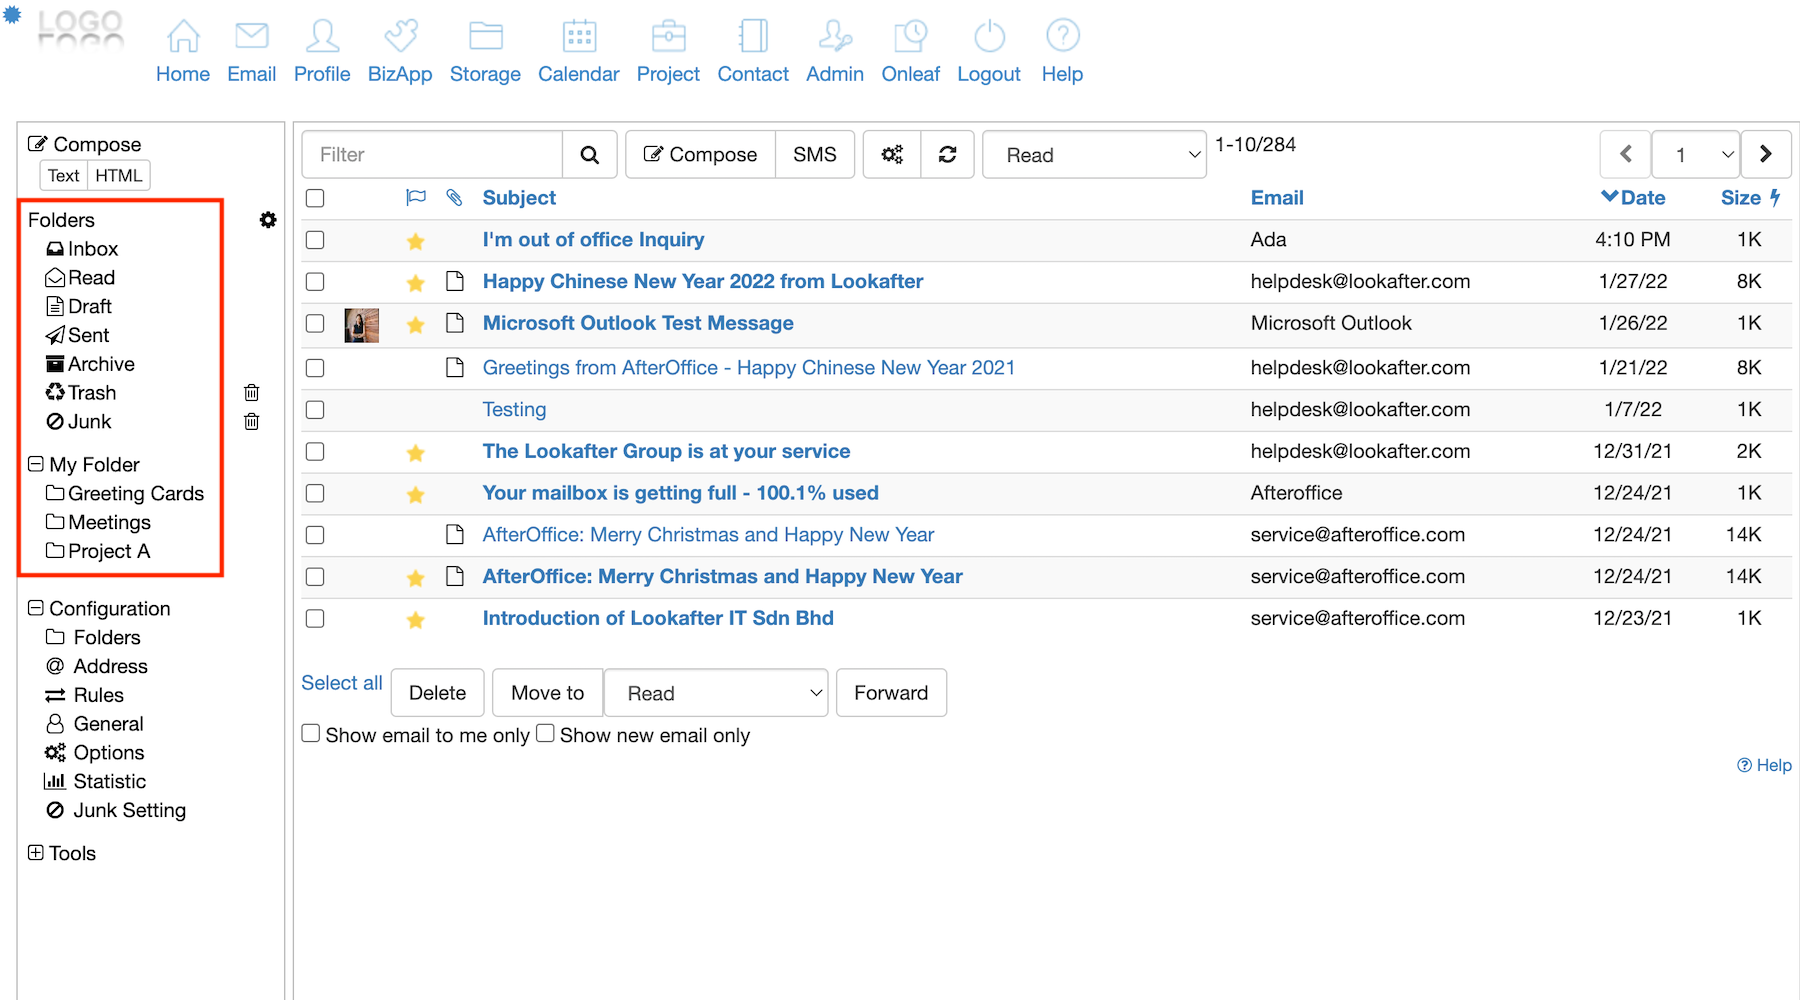This screenshot has width=1800, height=1000.
Task: Click the Forward button below the list
Action: (890, 693)
